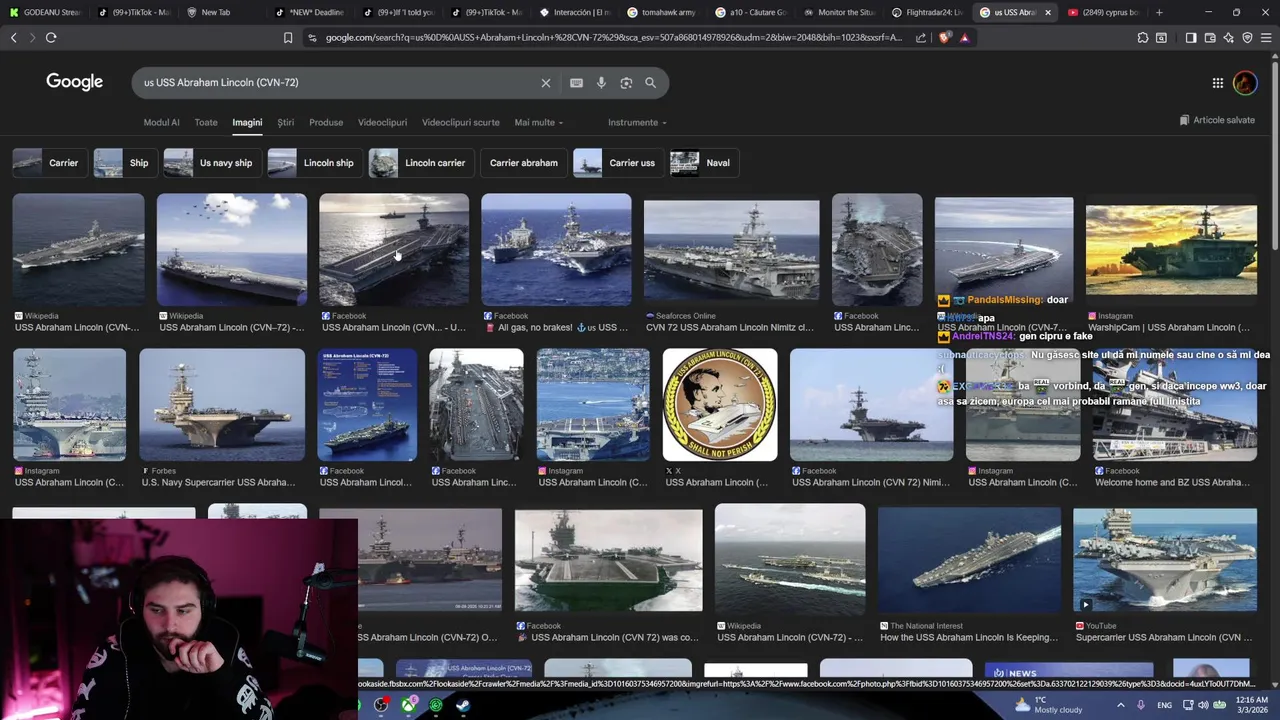Close the active USS Abraham tab
Viewport: 1280px width, 720px height.
(x=1047, y=12)
